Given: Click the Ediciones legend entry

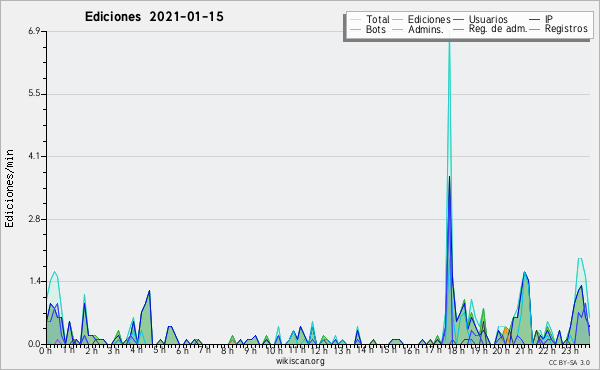Looking at the screenshot, I should click(421, 19).
